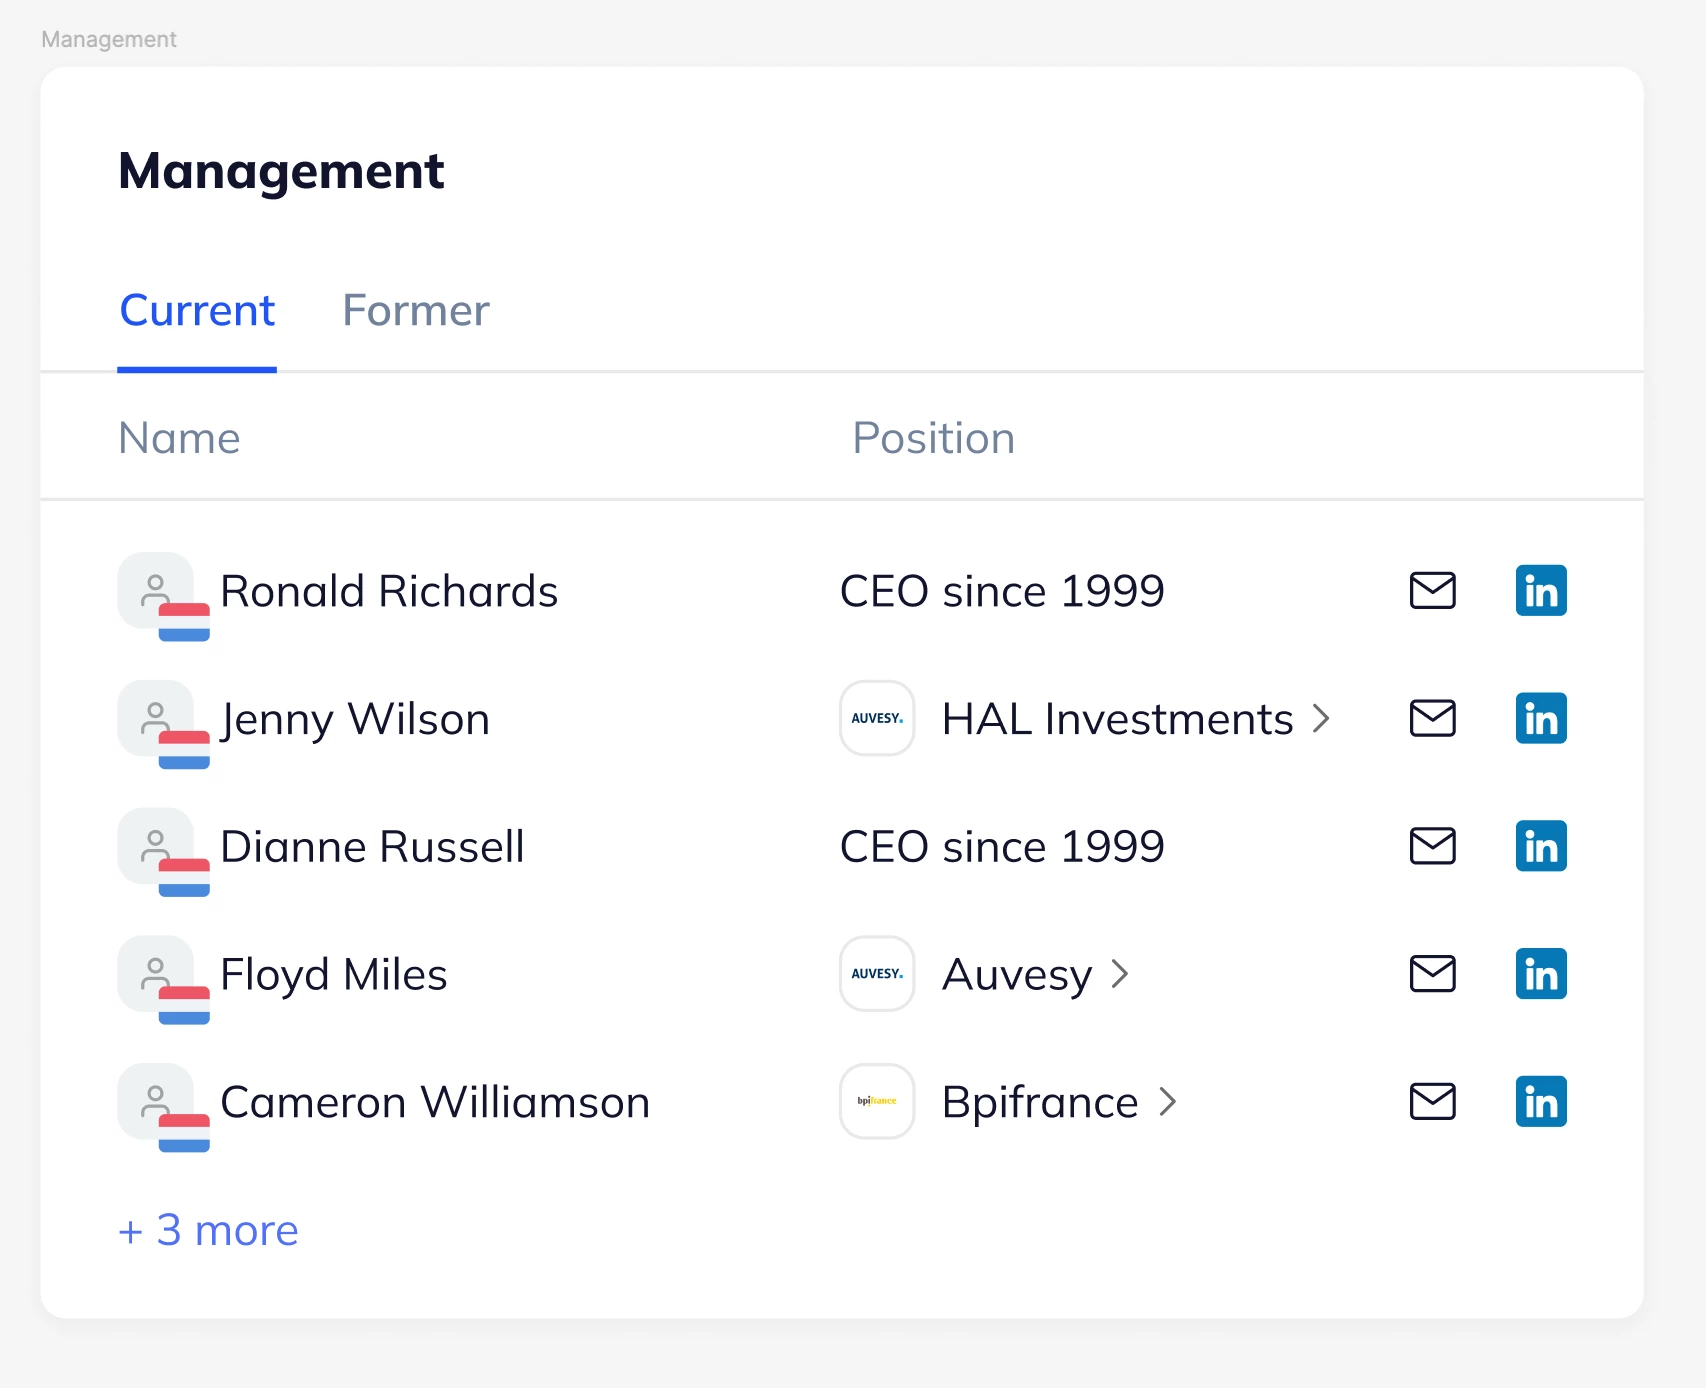Open Ronald Richards' LinkedIn profile
Screen dimensions: 1706x1388
pyautogui.click(x=1540, y=591)
